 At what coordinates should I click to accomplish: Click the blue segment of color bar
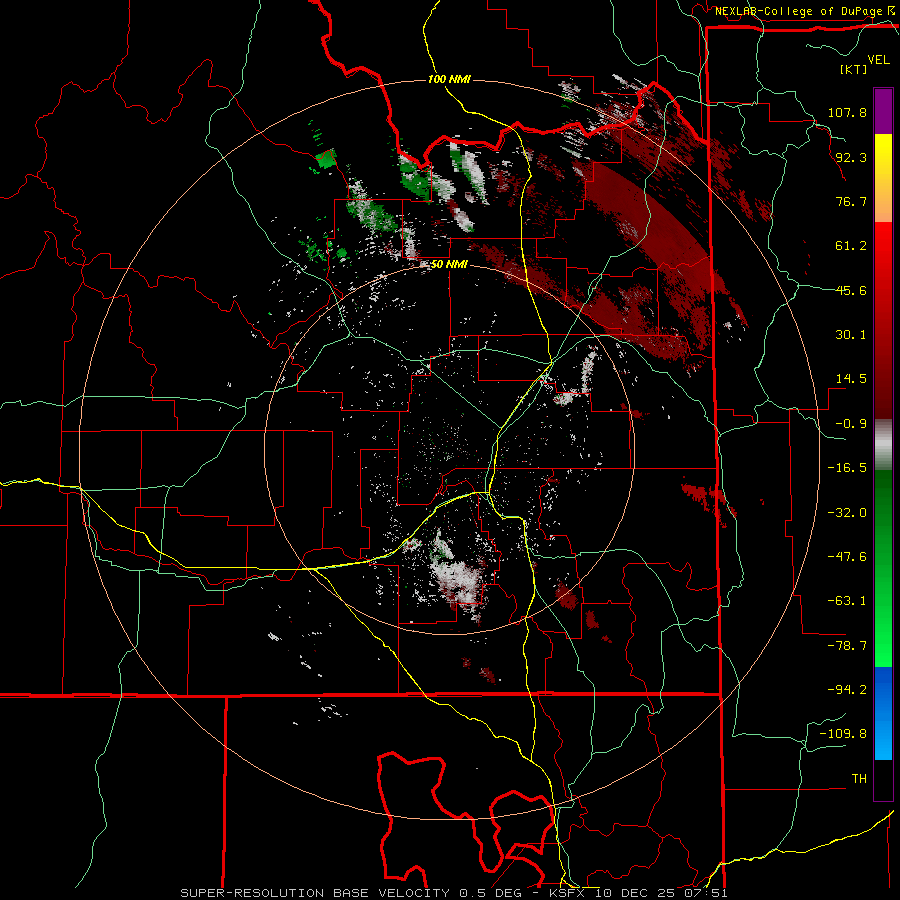pyautogui.click(x=883, y=713)
